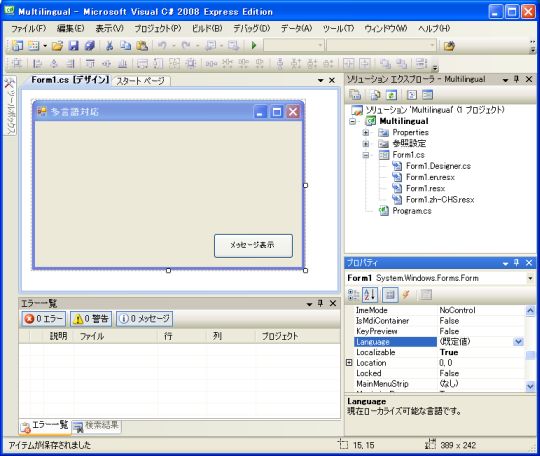This screenshot has width=540, height=456.
Task: Expand the Properties folder node
Action: (366, 132)
